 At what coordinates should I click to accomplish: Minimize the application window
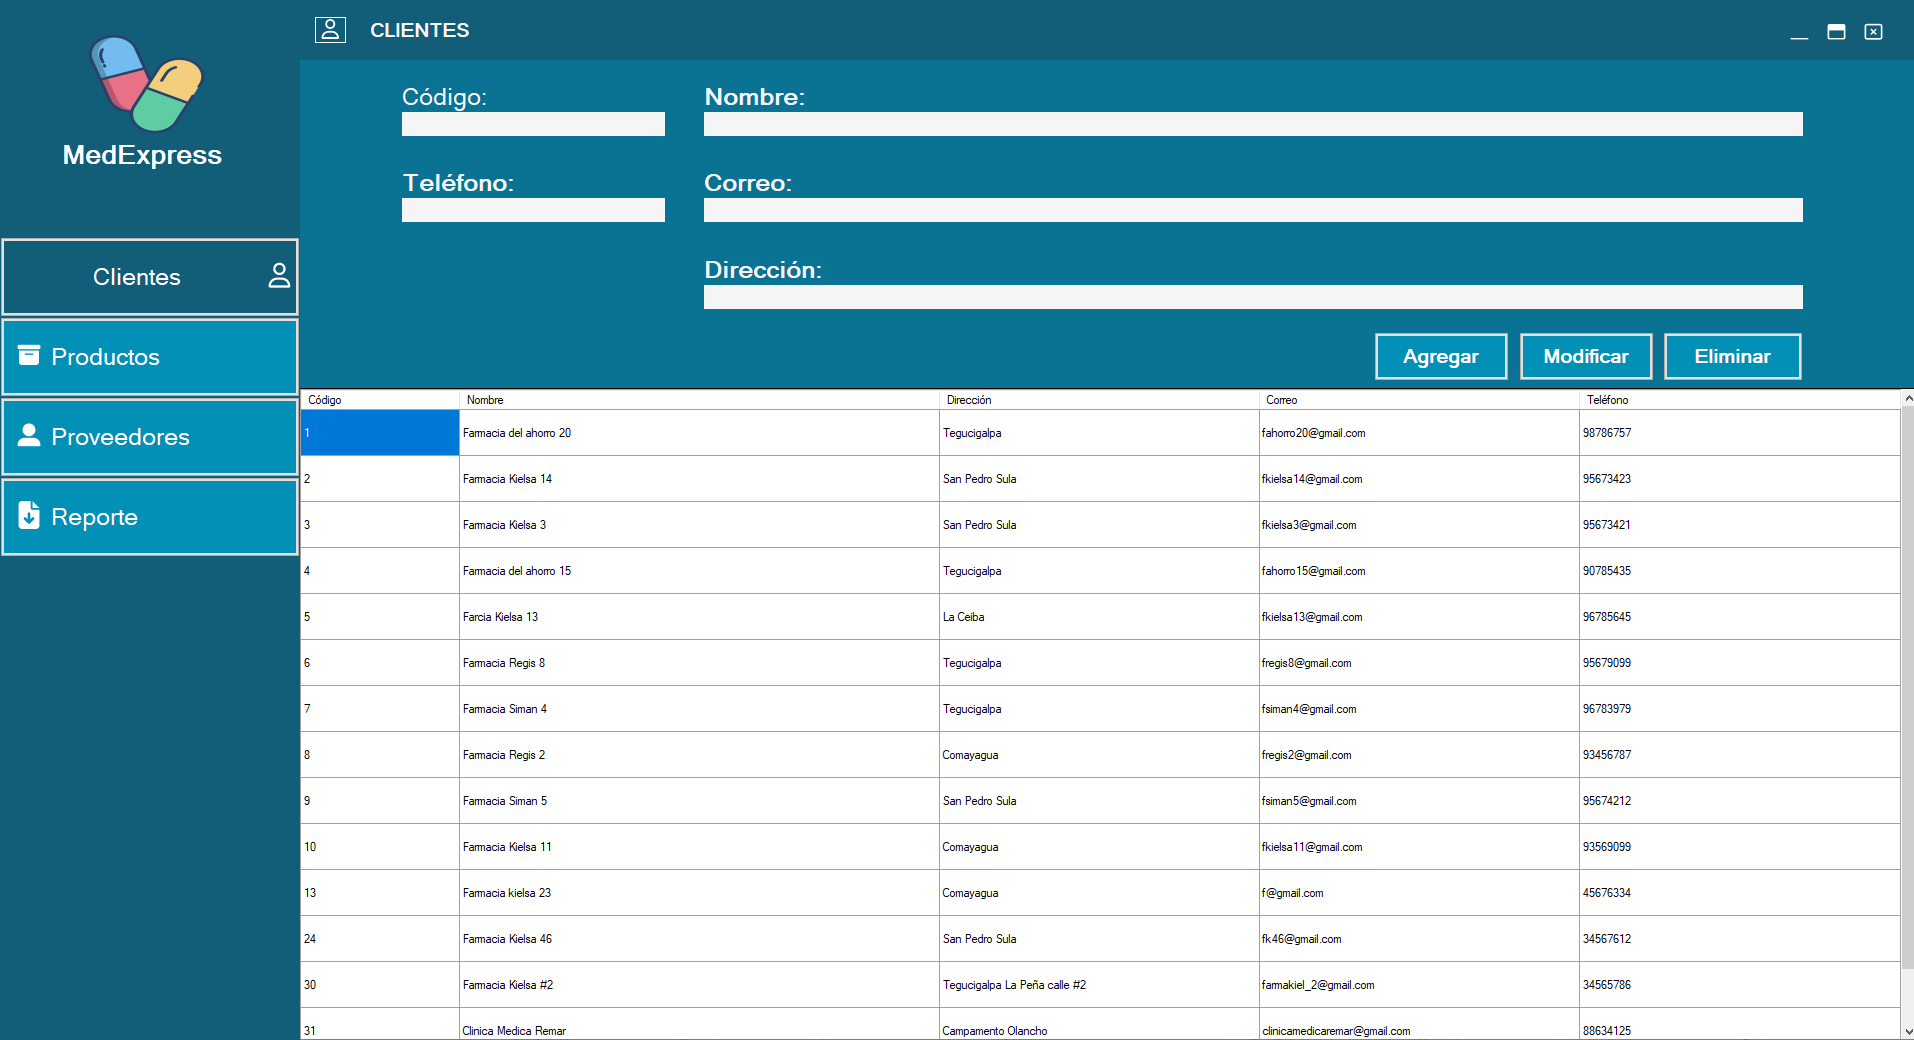click(1799, 32)
